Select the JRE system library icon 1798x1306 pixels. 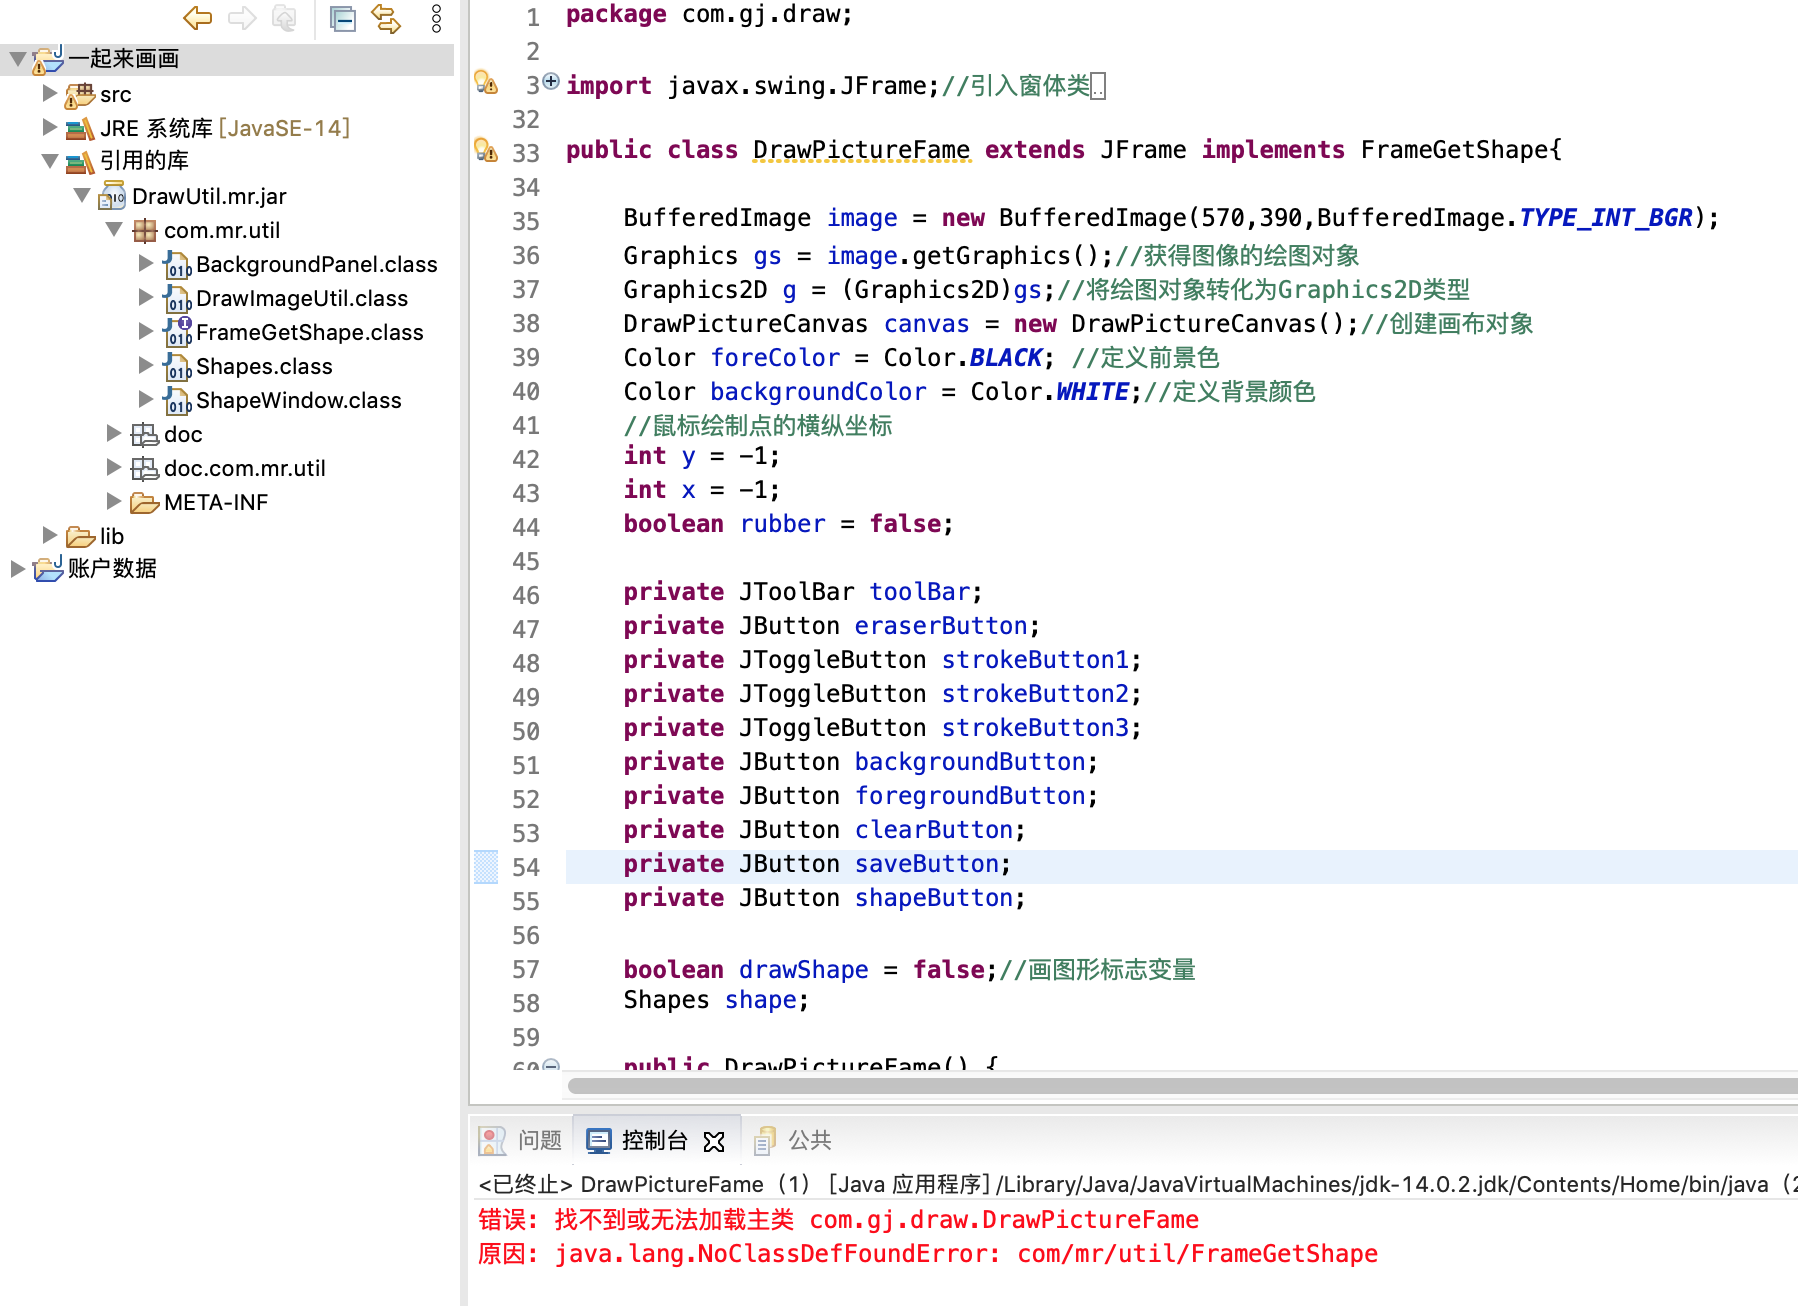(80, 128)
